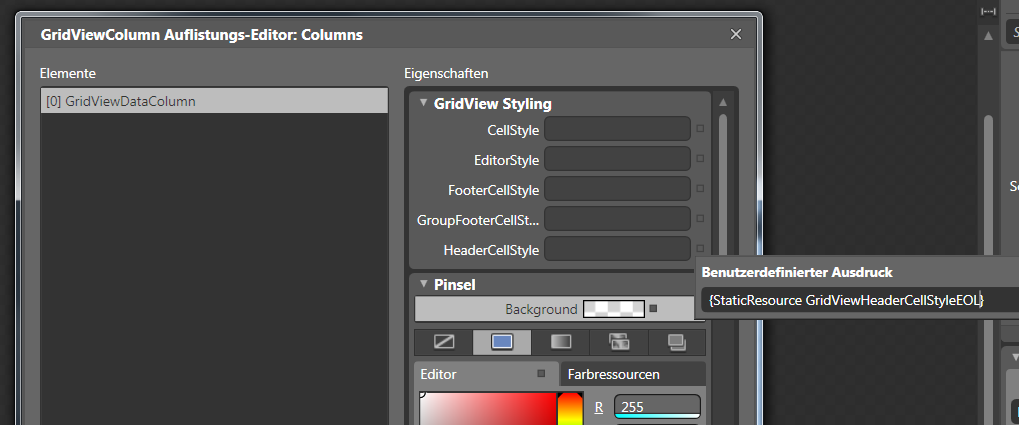Click Background advanced options marker

[653, 309]
